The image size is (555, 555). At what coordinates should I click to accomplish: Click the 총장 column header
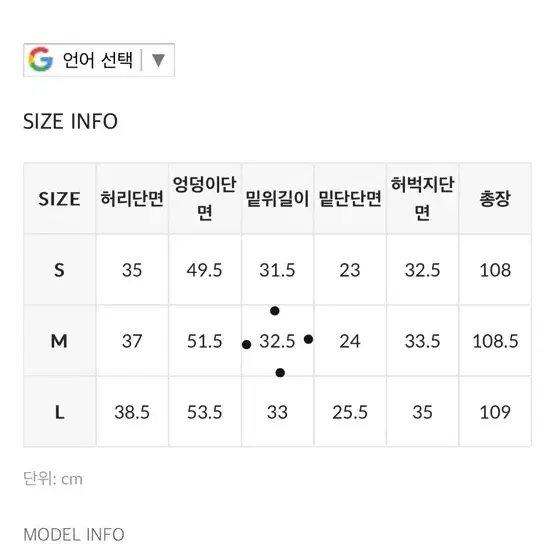[x=495, y=199]
